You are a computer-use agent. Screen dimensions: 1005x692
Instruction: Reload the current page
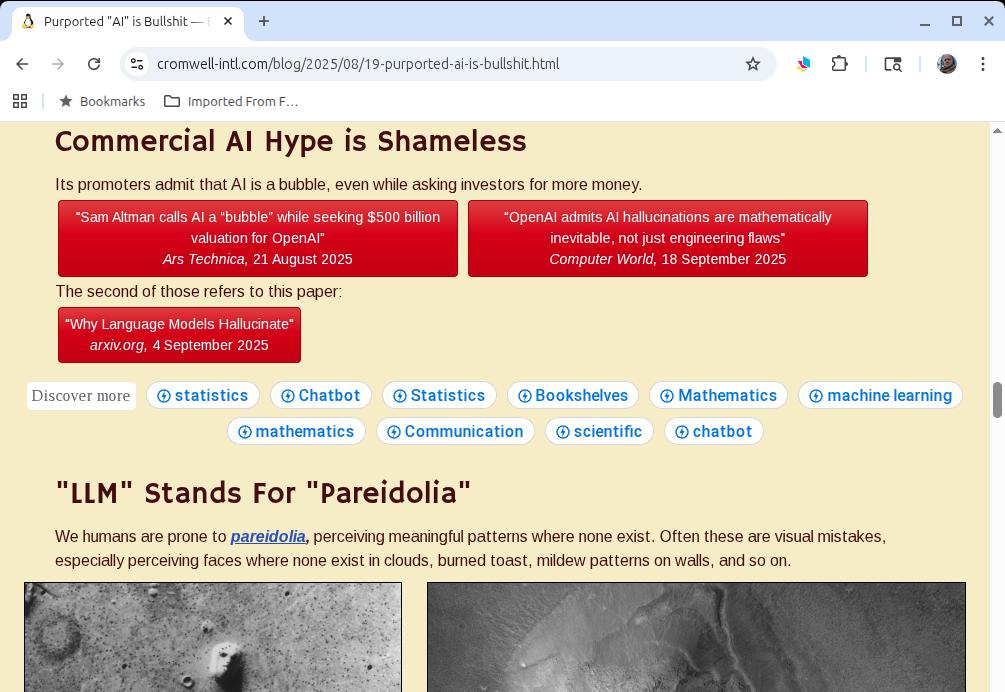(x=94, y=64)
